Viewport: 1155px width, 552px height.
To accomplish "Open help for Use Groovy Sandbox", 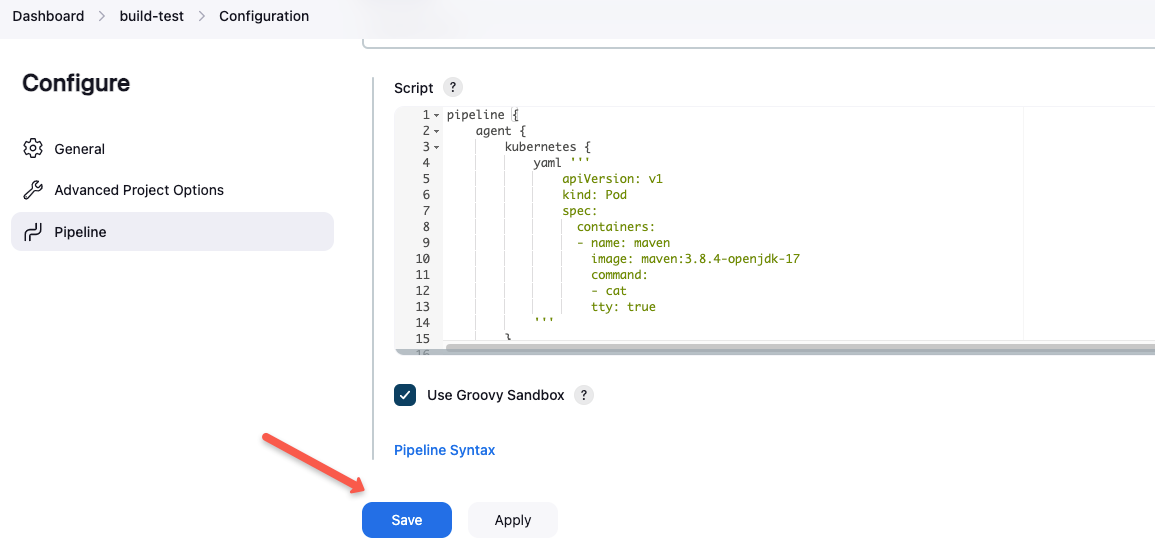I will (584, 395).
